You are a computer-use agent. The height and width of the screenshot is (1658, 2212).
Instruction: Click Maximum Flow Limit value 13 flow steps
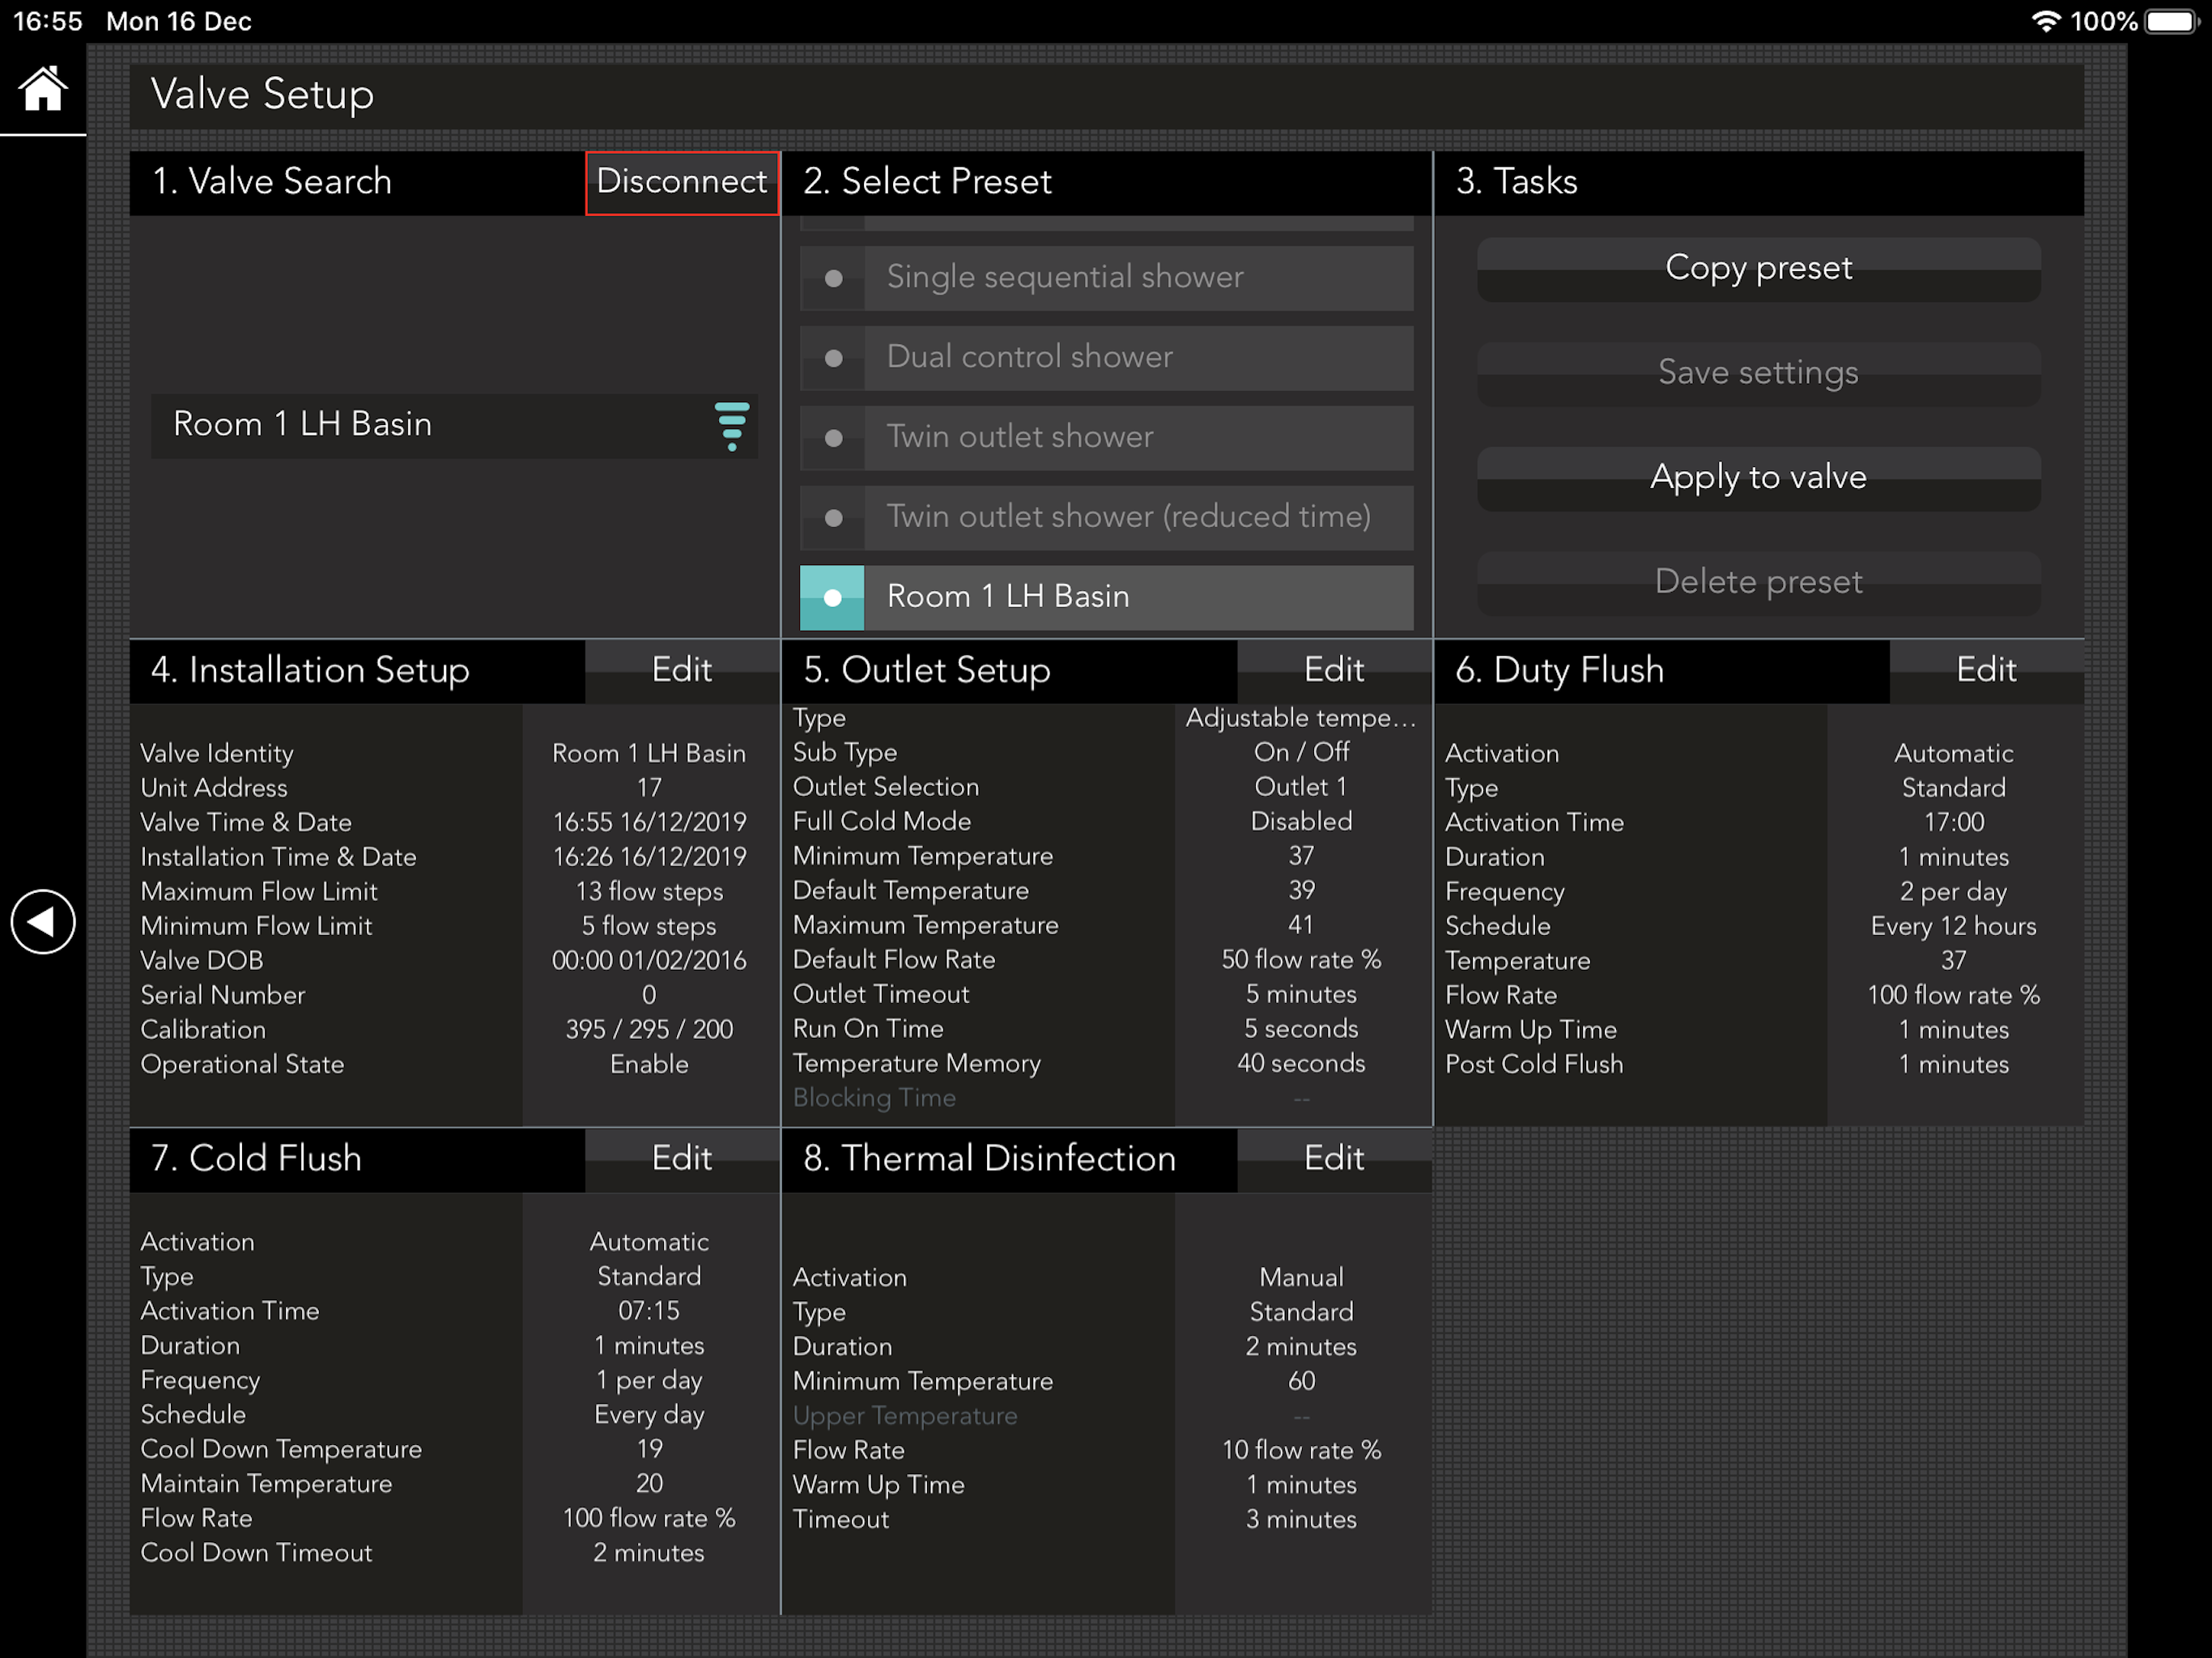coord(649,892)
